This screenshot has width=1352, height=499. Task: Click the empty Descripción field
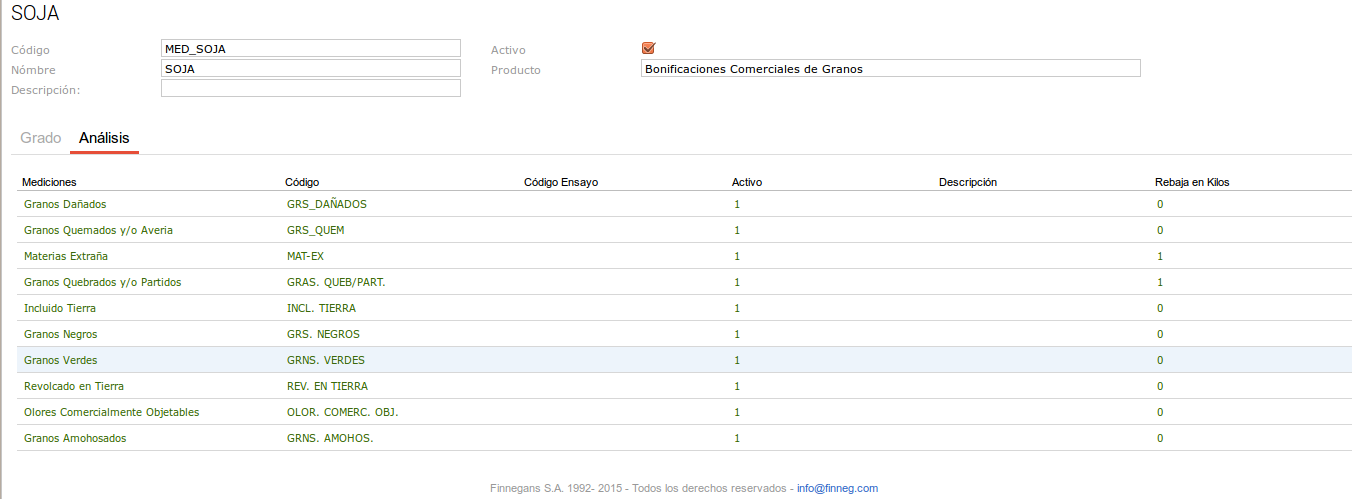[x=310, y=88]
